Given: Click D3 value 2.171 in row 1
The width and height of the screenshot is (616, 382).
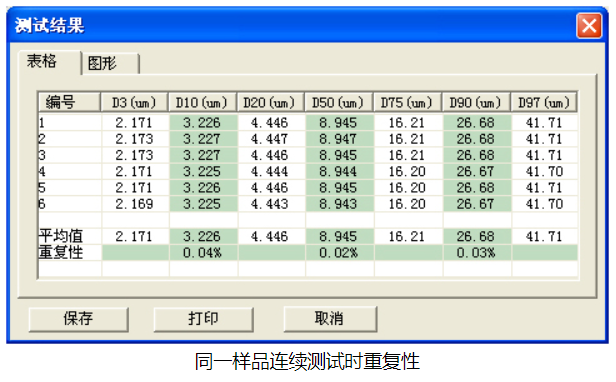Looking at the screenshot, I should click(134, 123).
